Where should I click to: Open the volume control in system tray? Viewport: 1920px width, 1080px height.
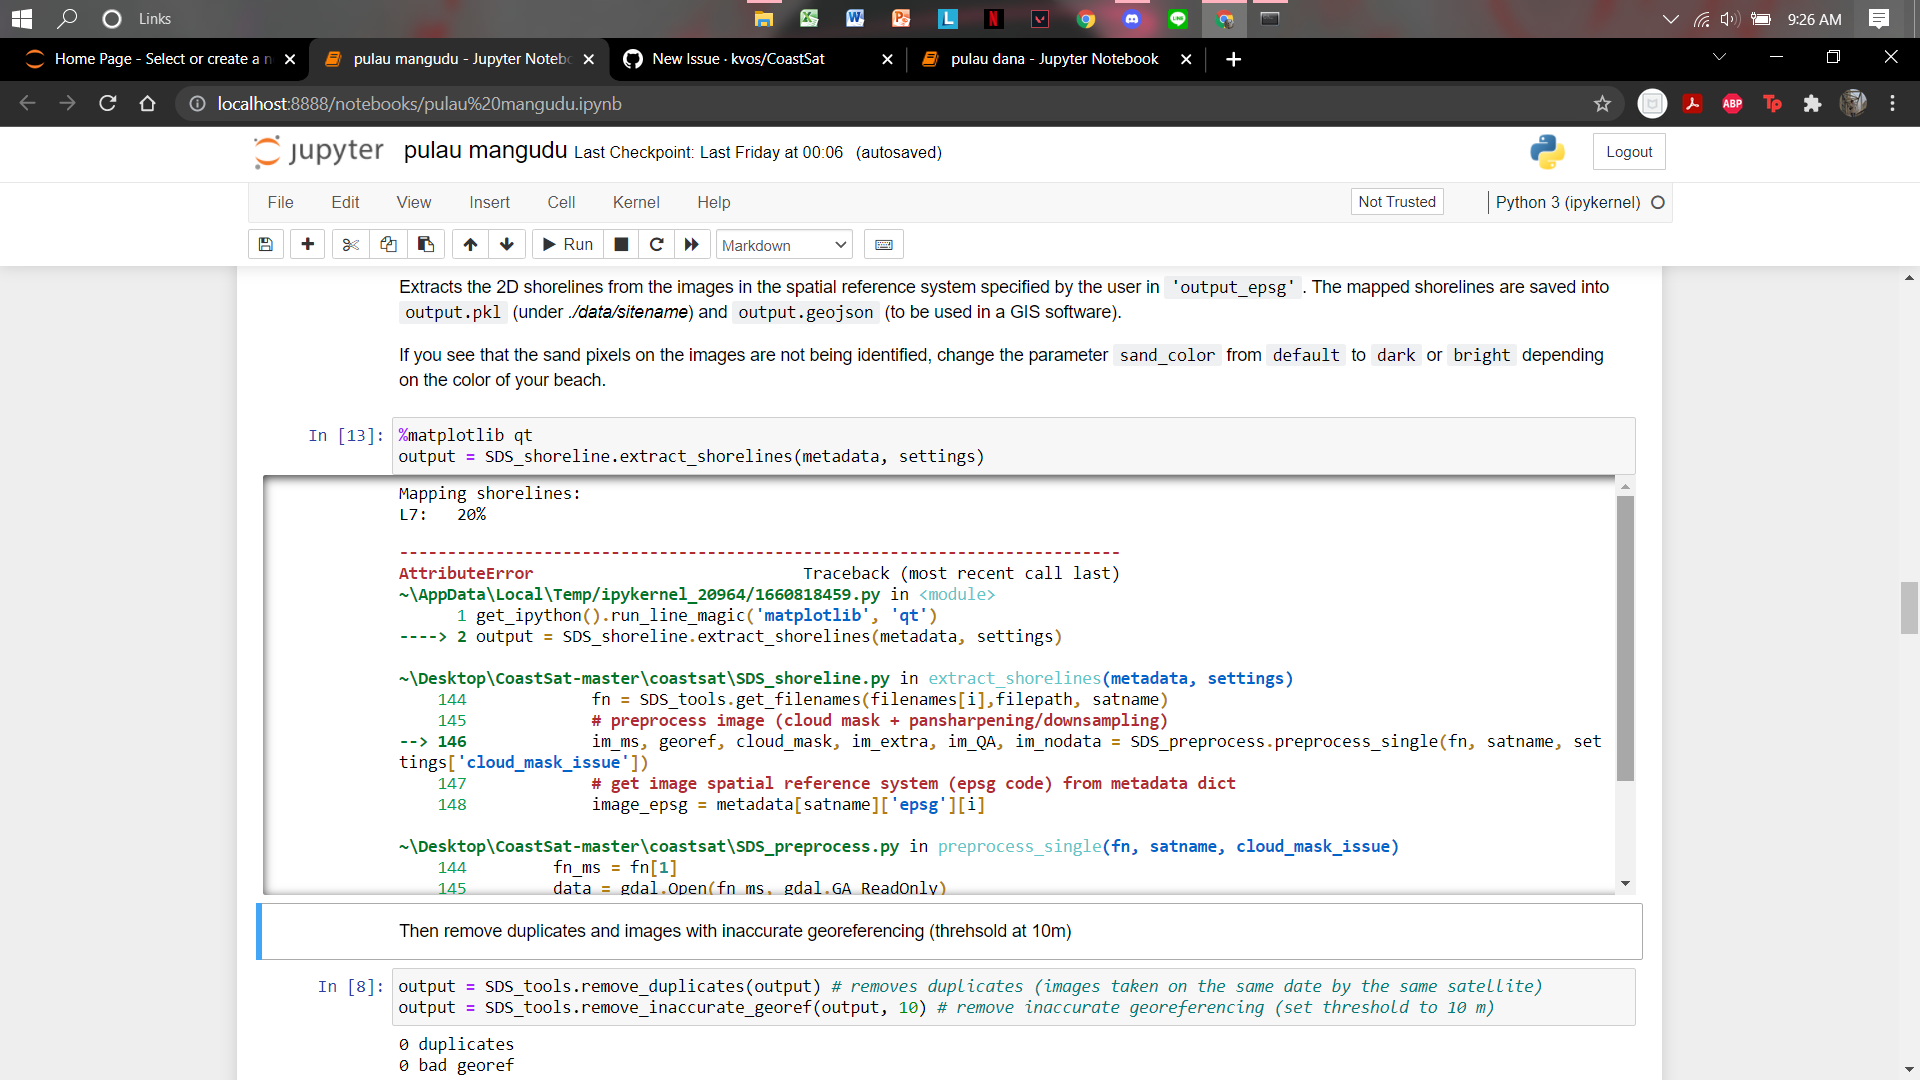point(1729,18)
